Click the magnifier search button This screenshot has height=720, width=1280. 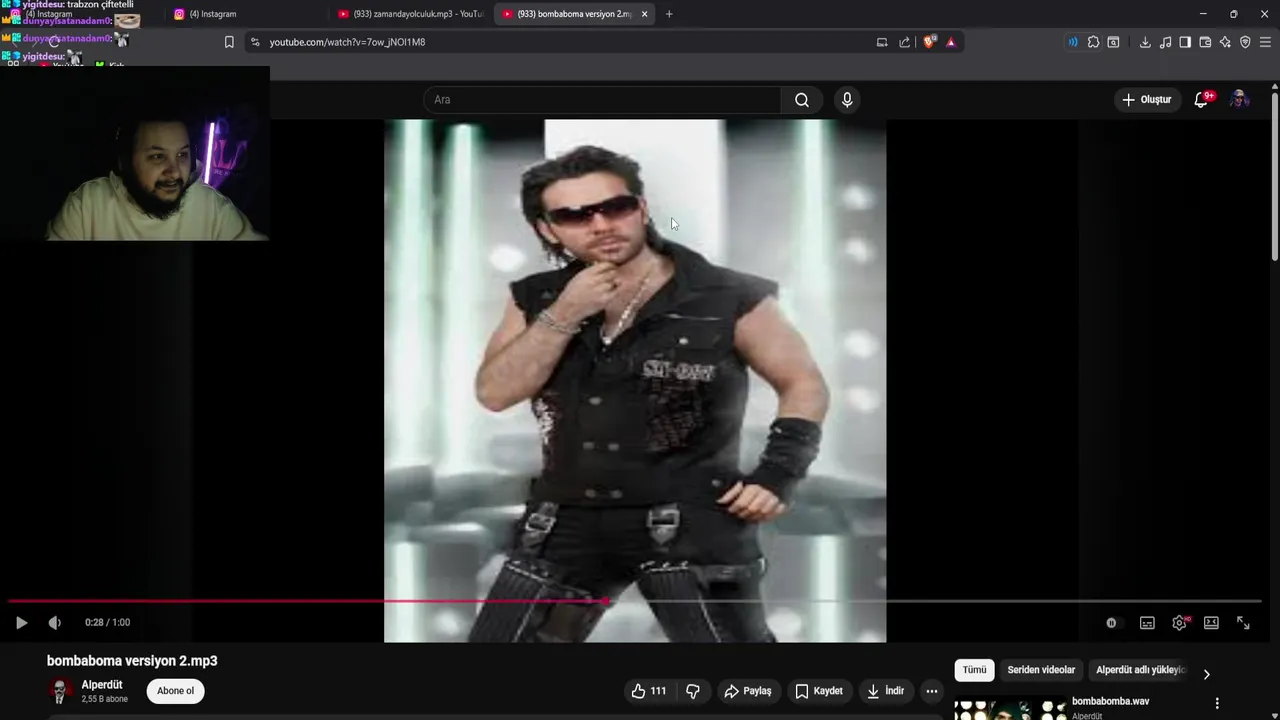[x=802, y=100]
